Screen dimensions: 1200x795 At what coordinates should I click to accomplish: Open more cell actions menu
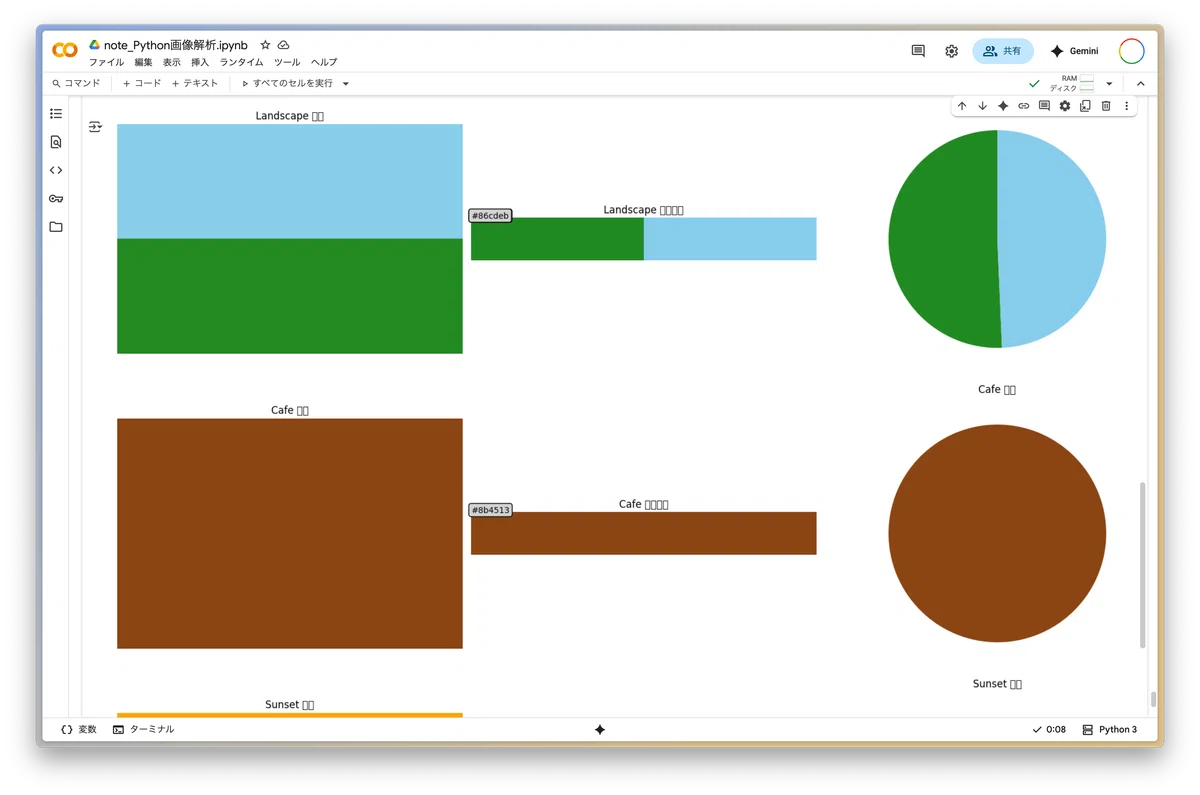[1126, 106]
